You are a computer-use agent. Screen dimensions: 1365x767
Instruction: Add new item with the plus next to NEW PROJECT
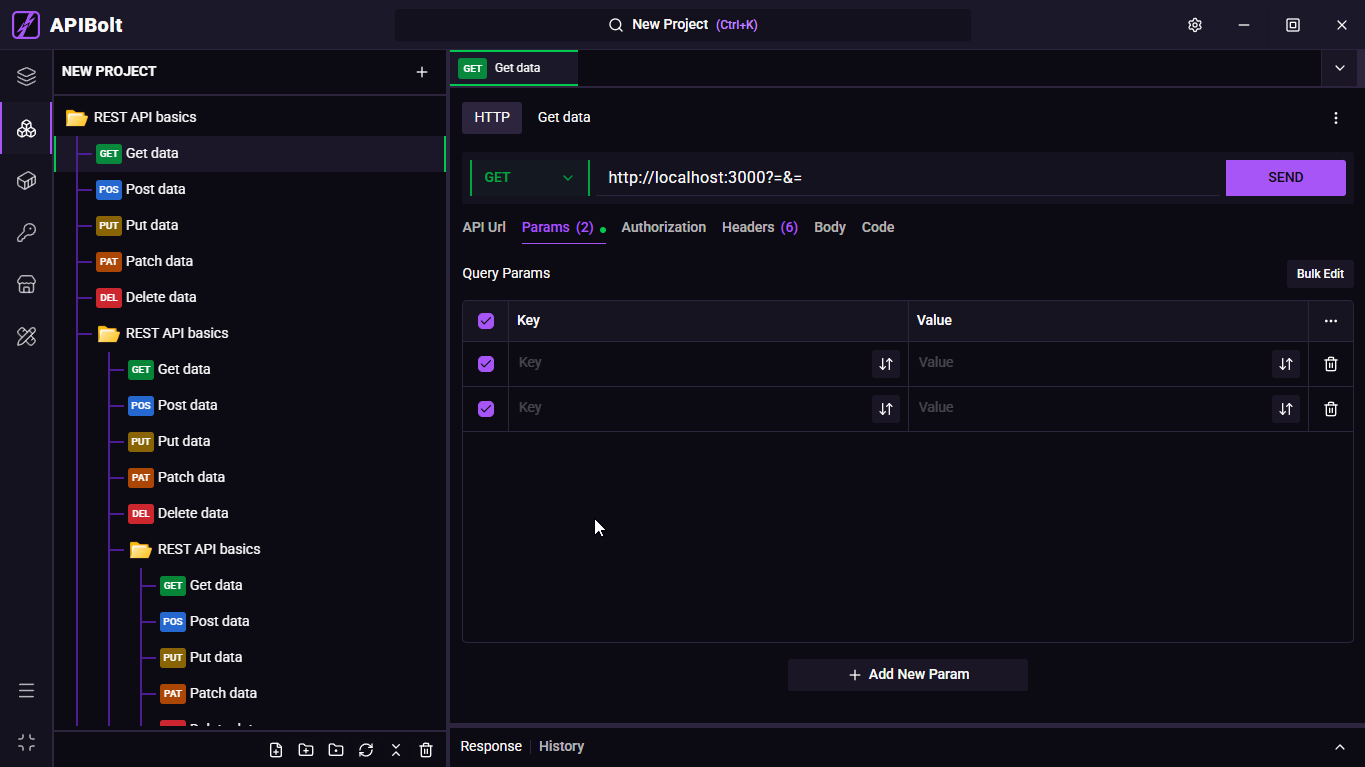pos(422,72)
